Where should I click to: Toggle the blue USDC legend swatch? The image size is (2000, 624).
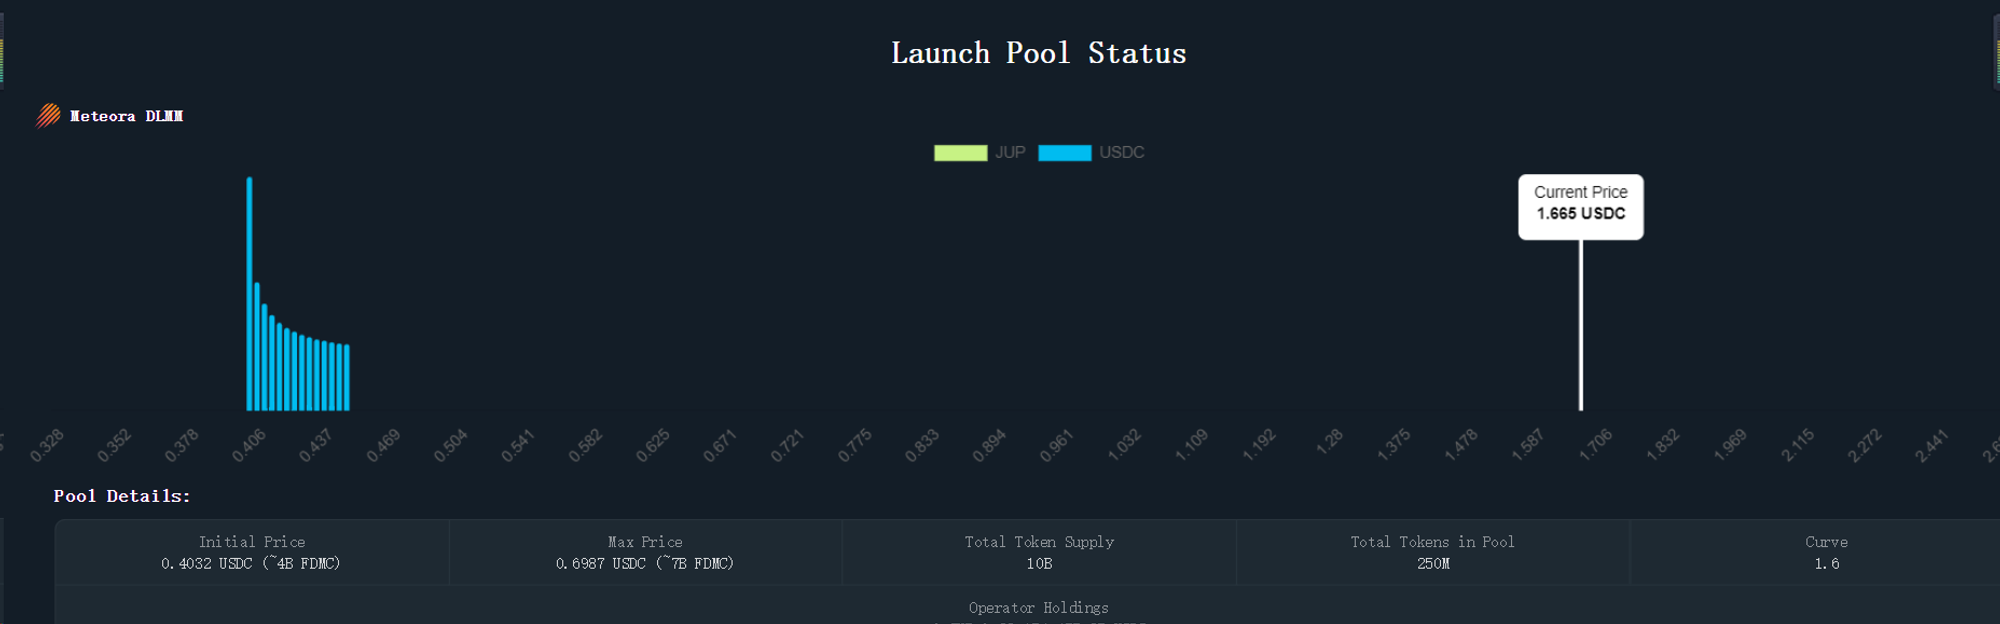[x=1064, y=153]
